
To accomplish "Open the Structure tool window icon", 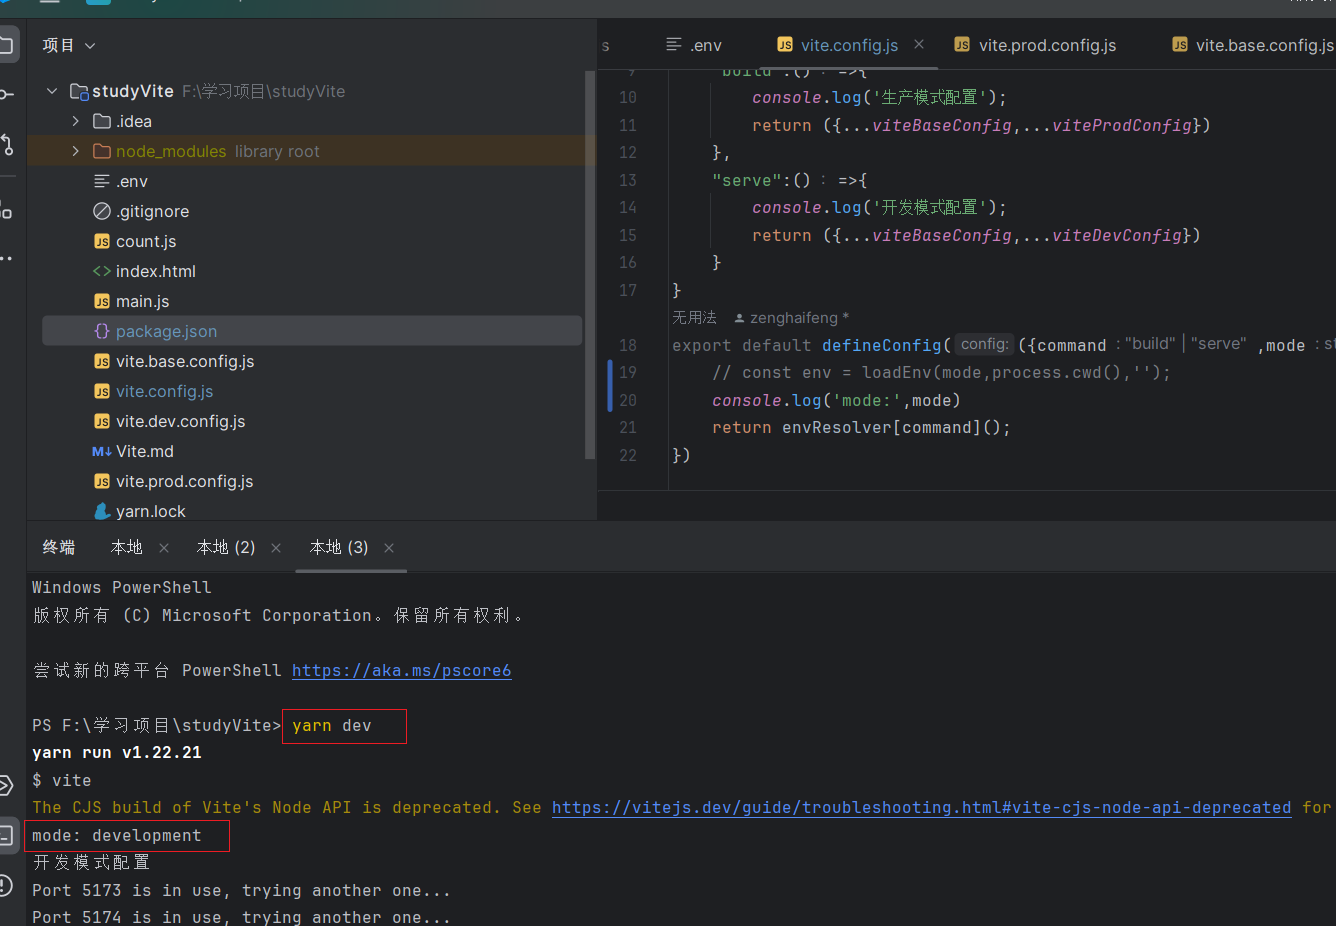I will [x=6, y=209].
